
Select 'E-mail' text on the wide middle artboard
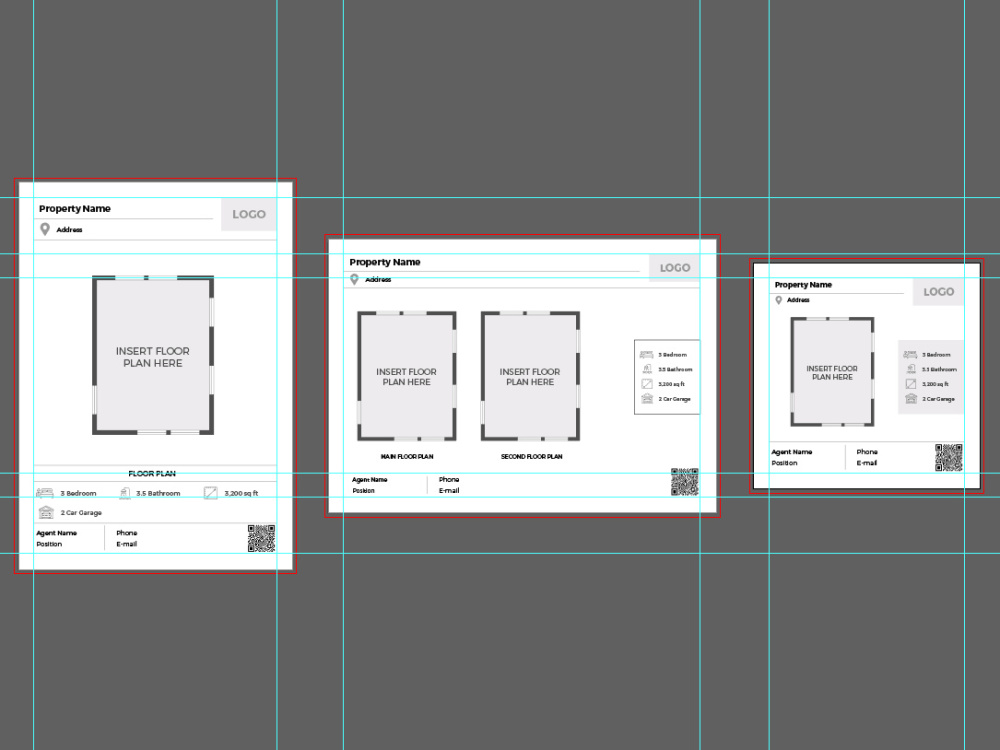pos(449,490)
